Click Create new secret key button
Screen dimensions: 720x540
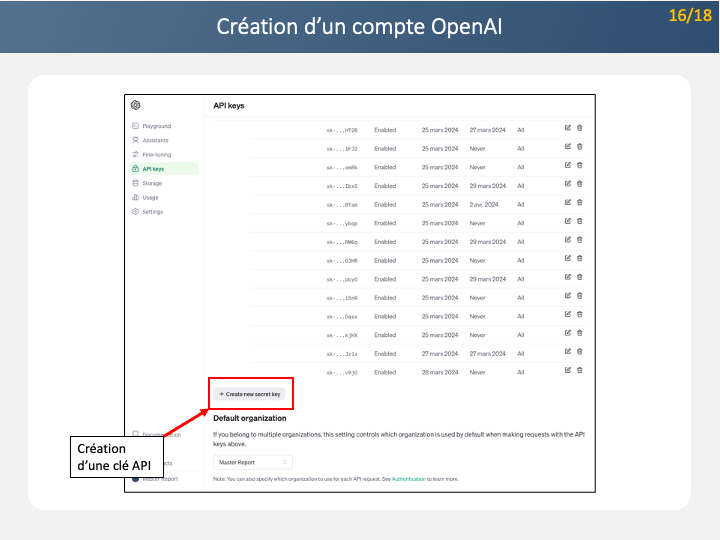(249, 394)
